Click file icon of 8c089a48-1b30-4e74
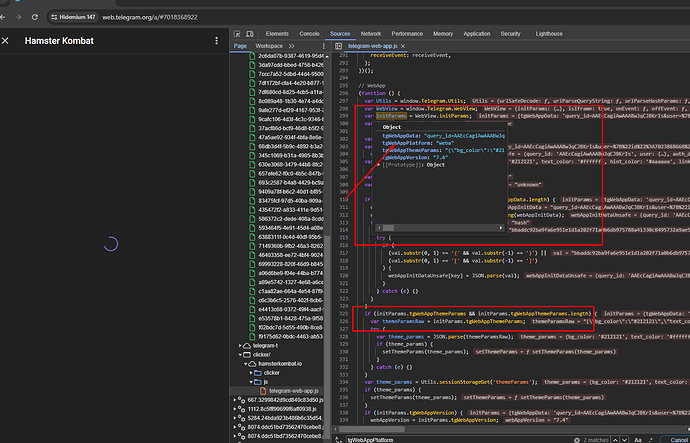This screenshot has width=690, height=443. pos(252,101)
